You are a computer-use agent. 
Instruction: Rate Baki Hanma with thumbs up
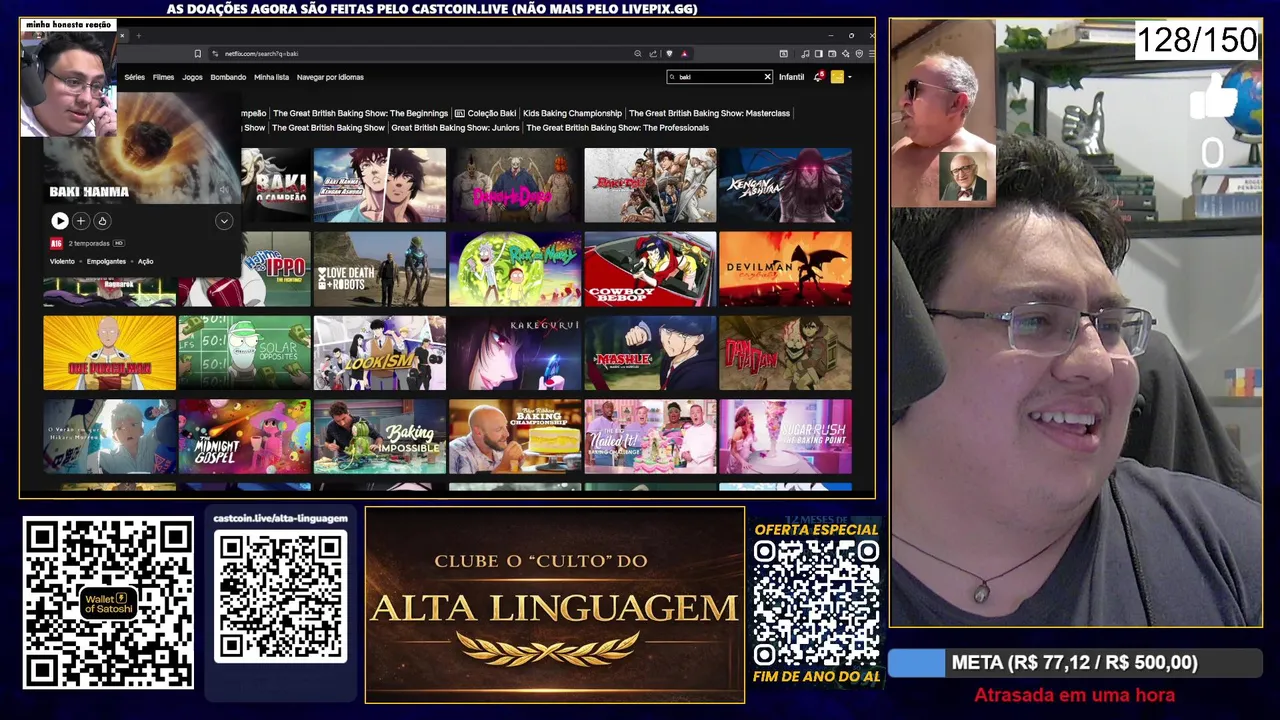click(102, 221)
